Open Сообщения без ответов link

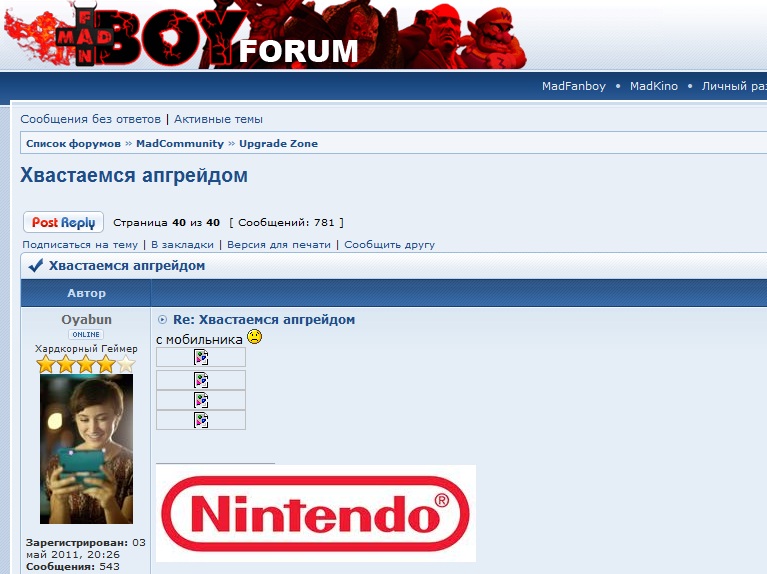tap(90, 119)
